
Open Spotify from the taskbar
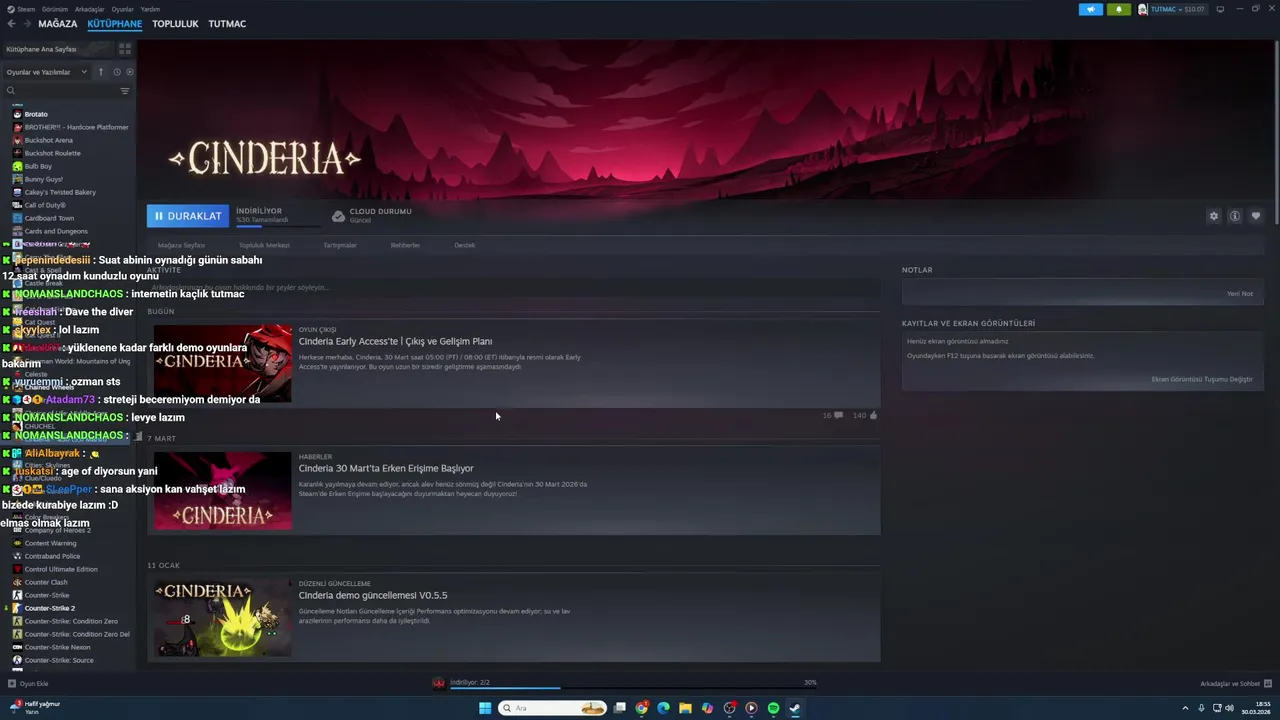[x=773, y=708]
